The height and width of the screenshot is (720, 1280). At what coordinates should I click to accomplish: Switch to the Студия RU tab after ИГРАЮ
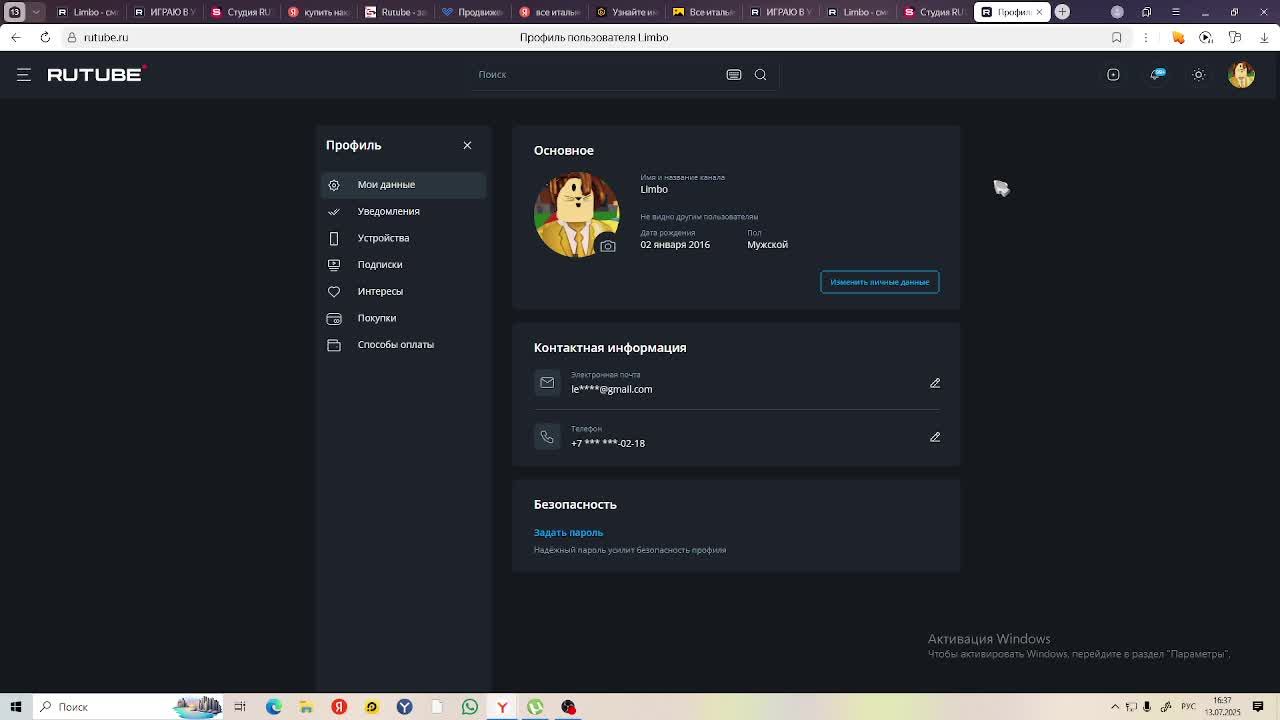(242, 12)
